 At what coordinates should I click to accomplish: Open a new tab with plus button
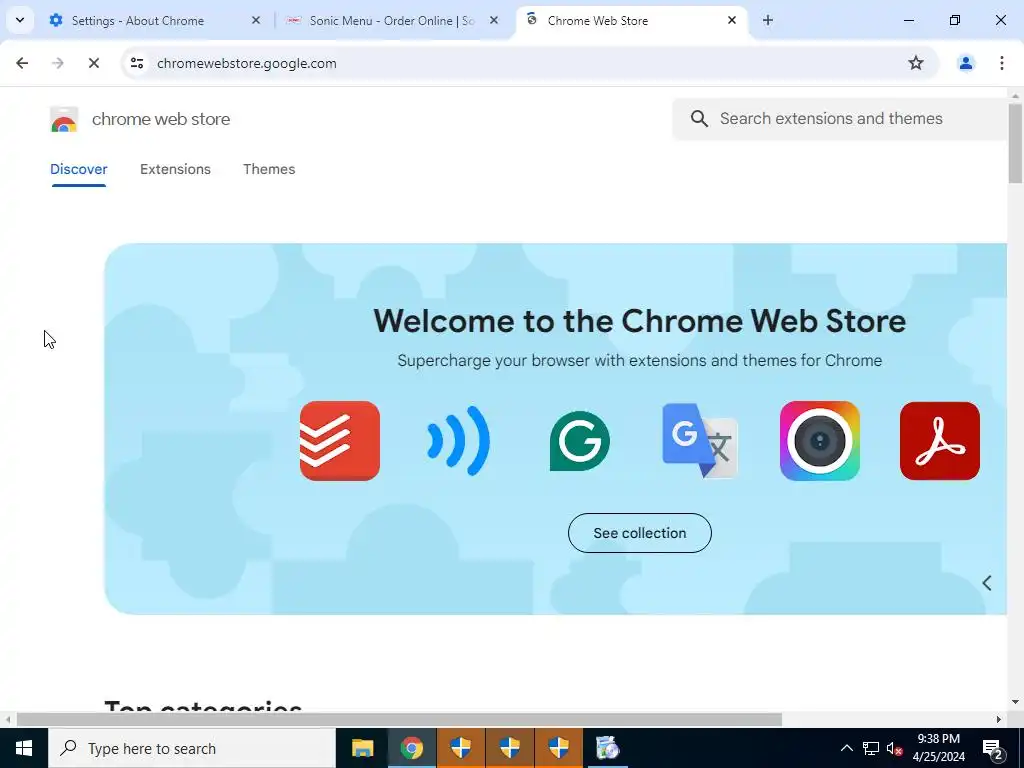pyautogui.click(x=768, y=20)
